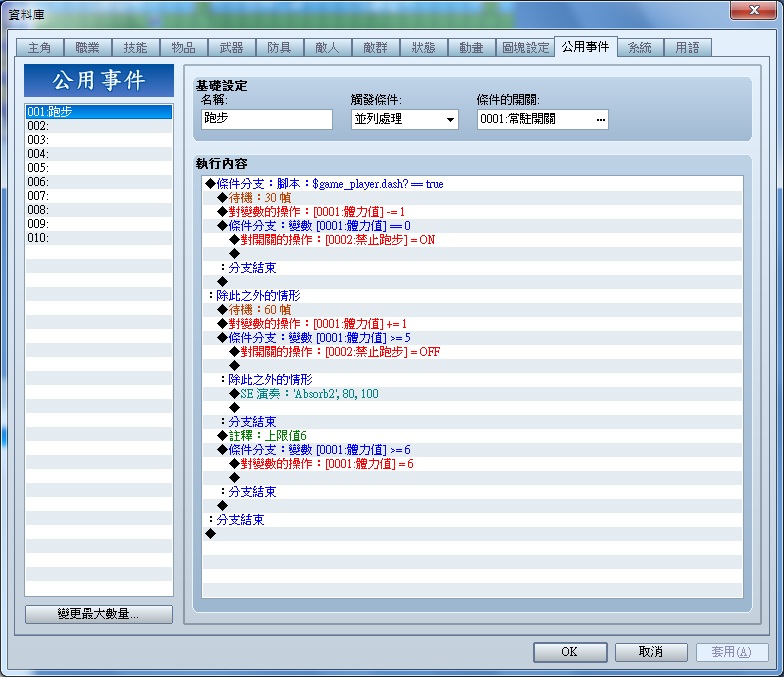784x677 pixels.
Task: Open the 武器 tab
Action: pos(232,48)
